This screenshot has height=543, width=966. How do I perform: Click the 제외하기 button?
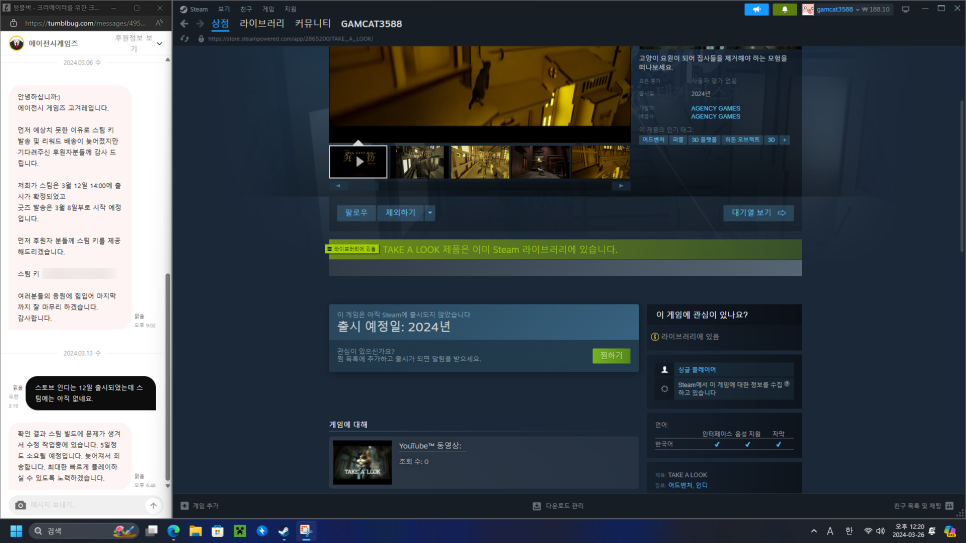tap(400, 213)
